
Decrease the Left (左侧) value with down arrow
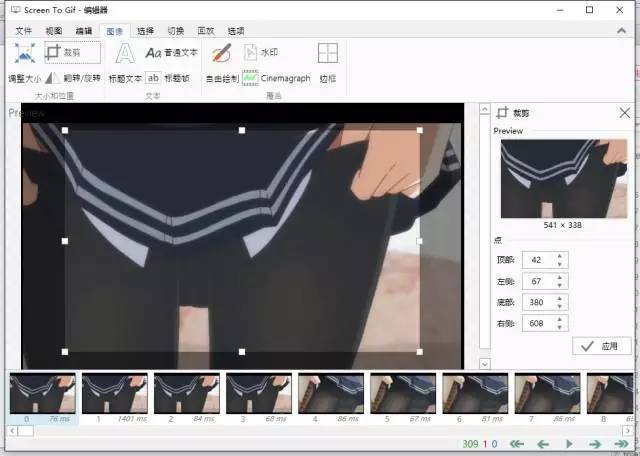click(560, 285)
